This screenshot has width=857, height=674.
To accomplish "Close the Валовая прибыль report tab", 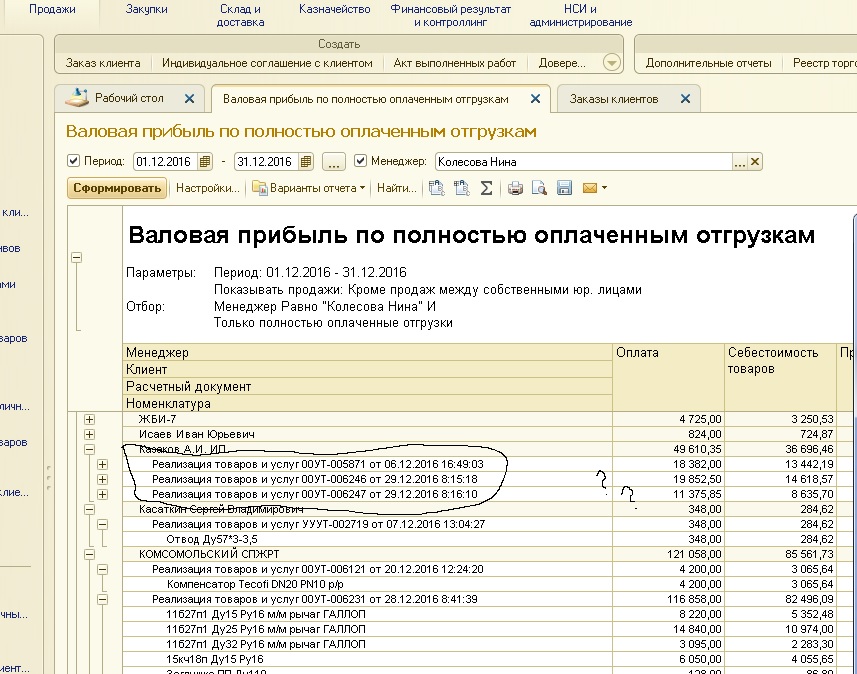I will pos(535,99).
